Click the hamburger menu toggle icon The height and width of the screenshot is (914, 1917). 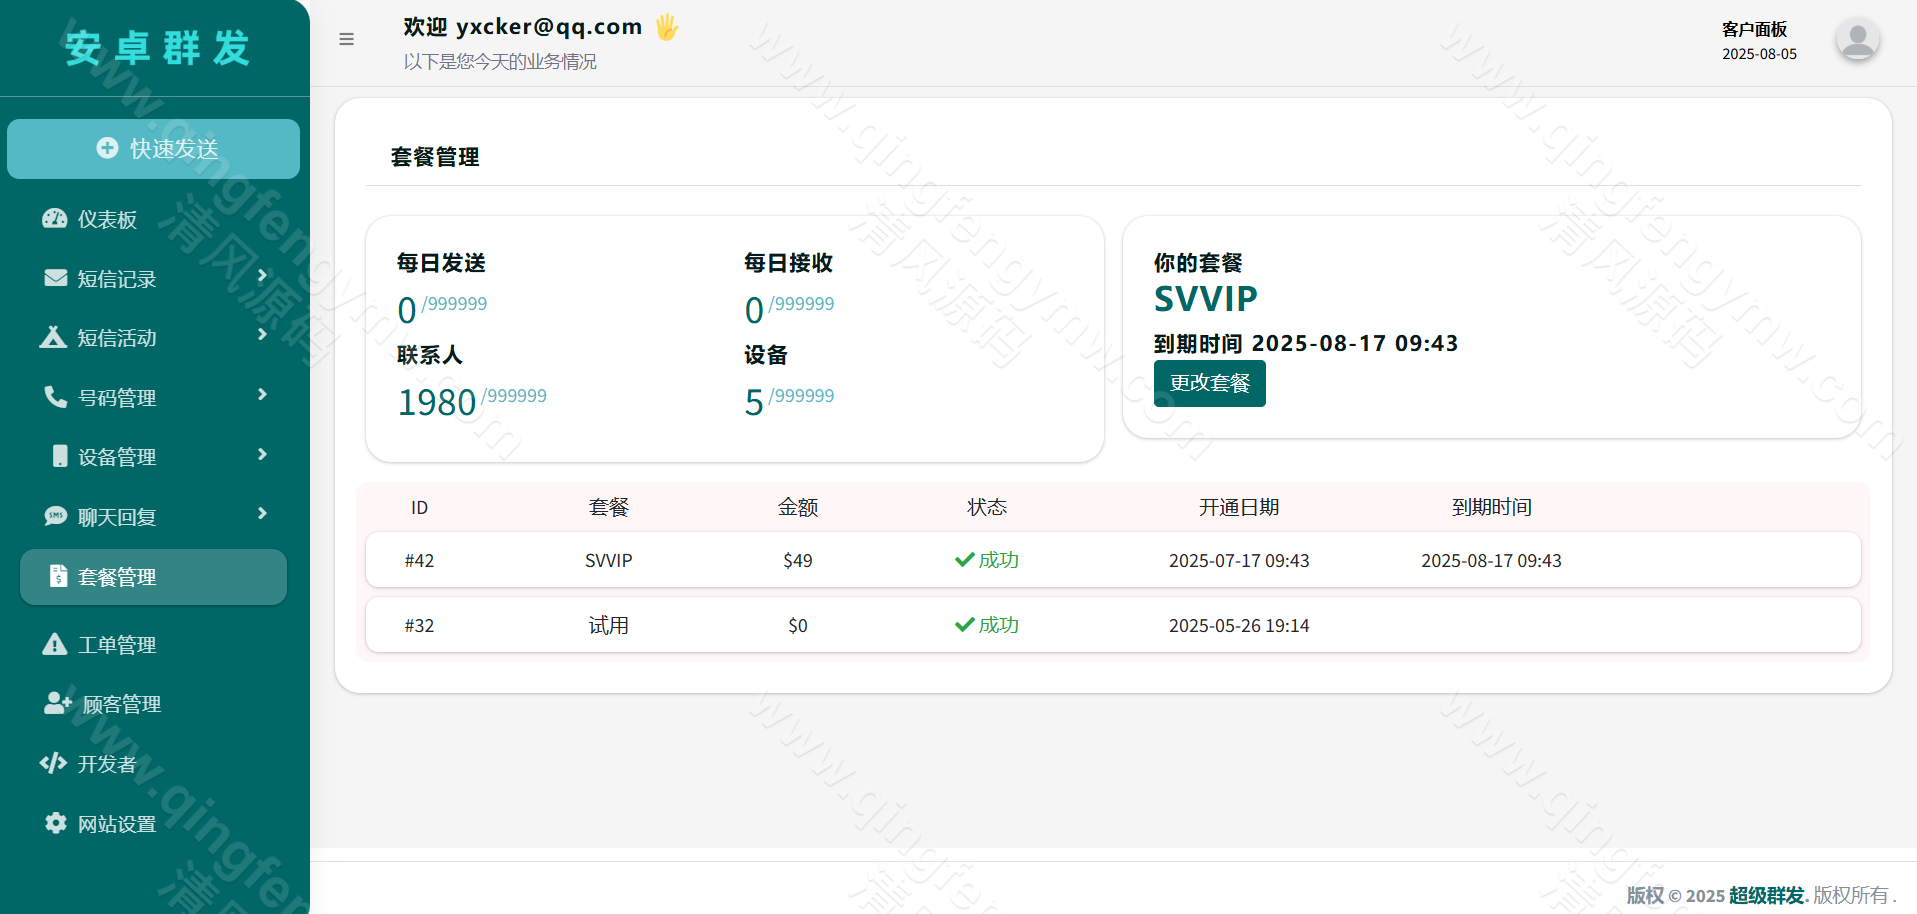[x=346, y=40]
